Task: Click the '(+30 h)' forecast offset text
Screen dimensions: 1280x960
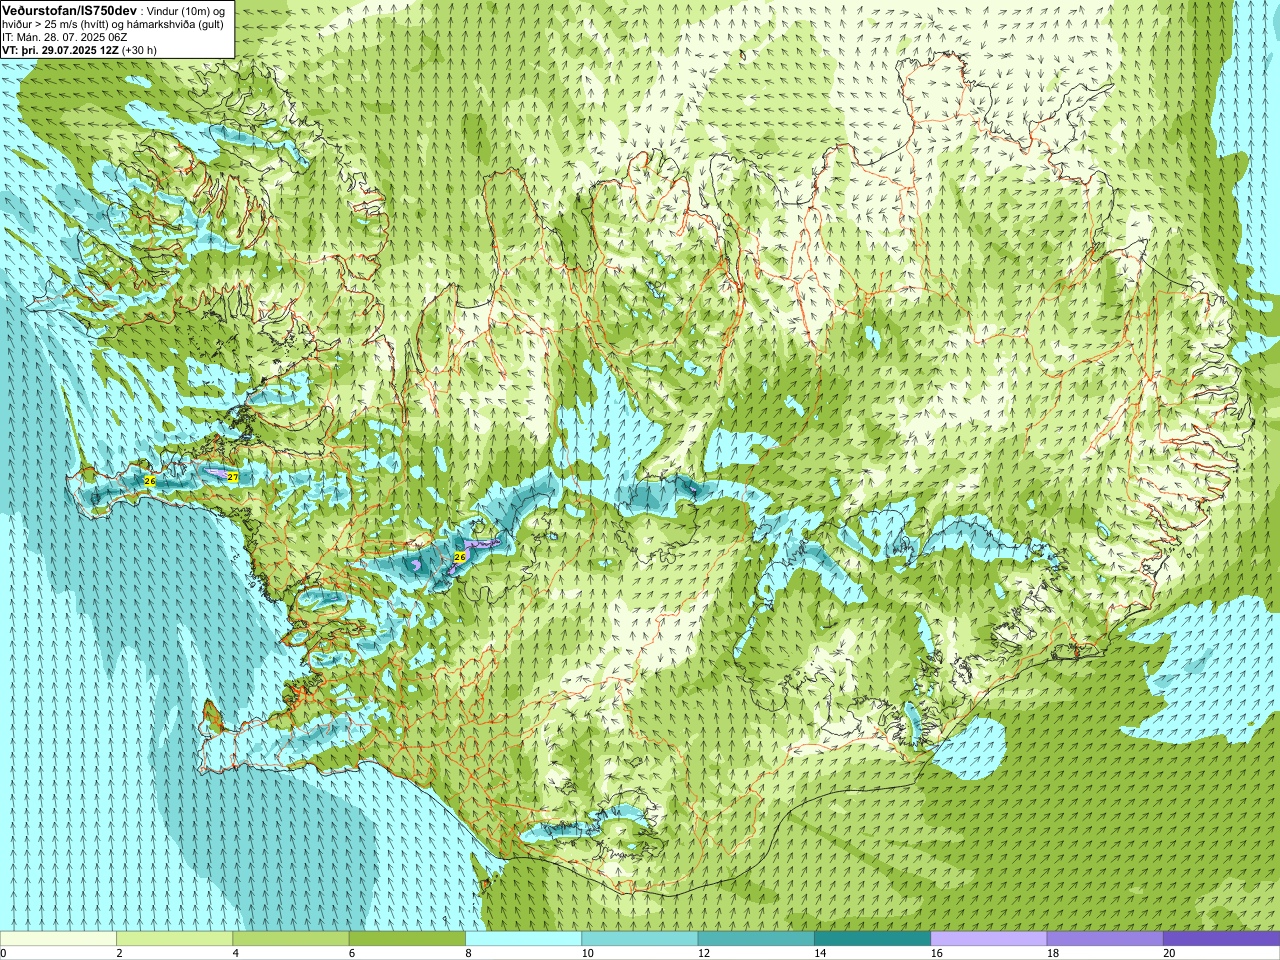Action: (x=139, y=49)
